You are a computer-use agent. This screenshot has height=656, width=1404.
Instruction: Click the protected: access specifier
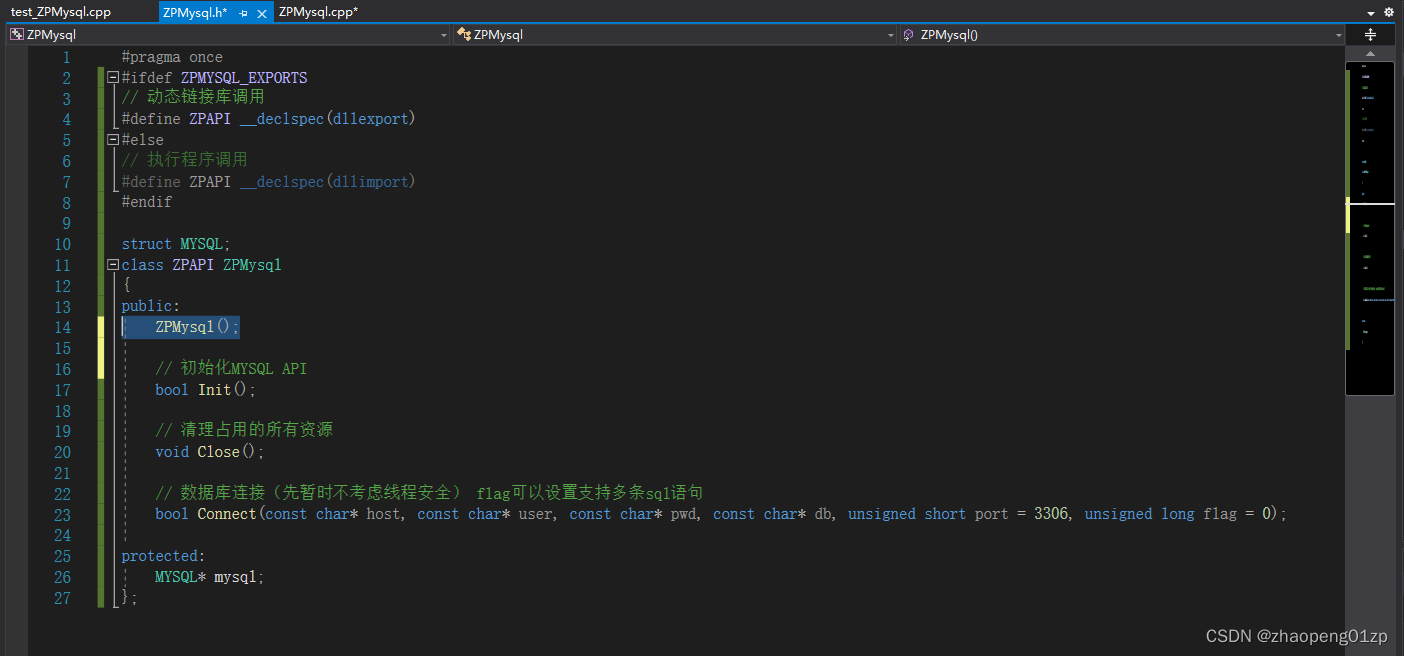[163, 556]
